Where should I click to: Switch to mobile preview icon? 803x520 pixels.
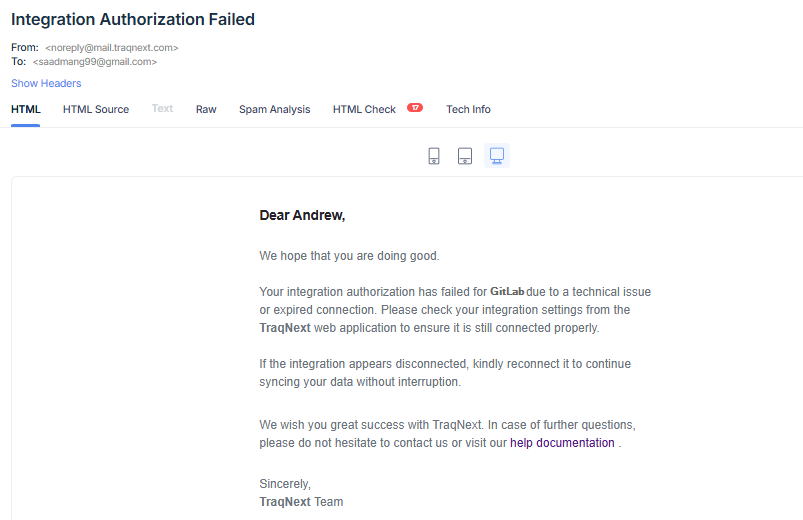[x=434, y=155]
